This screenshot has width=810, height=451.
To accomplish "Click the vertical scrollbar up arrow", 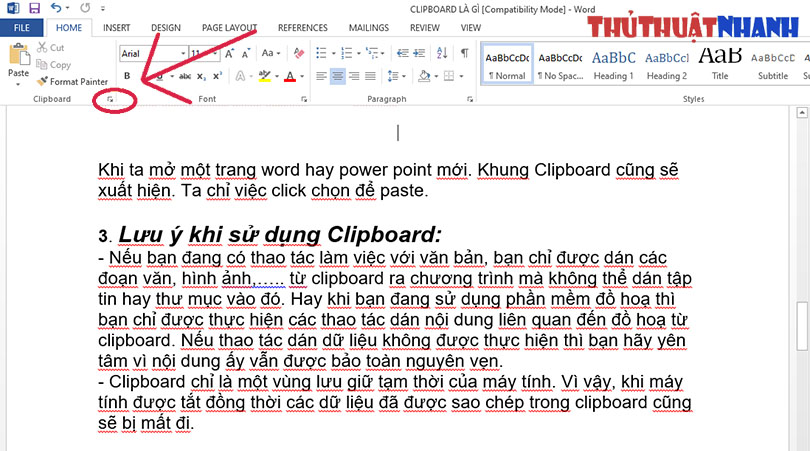I will click(802, 112).
